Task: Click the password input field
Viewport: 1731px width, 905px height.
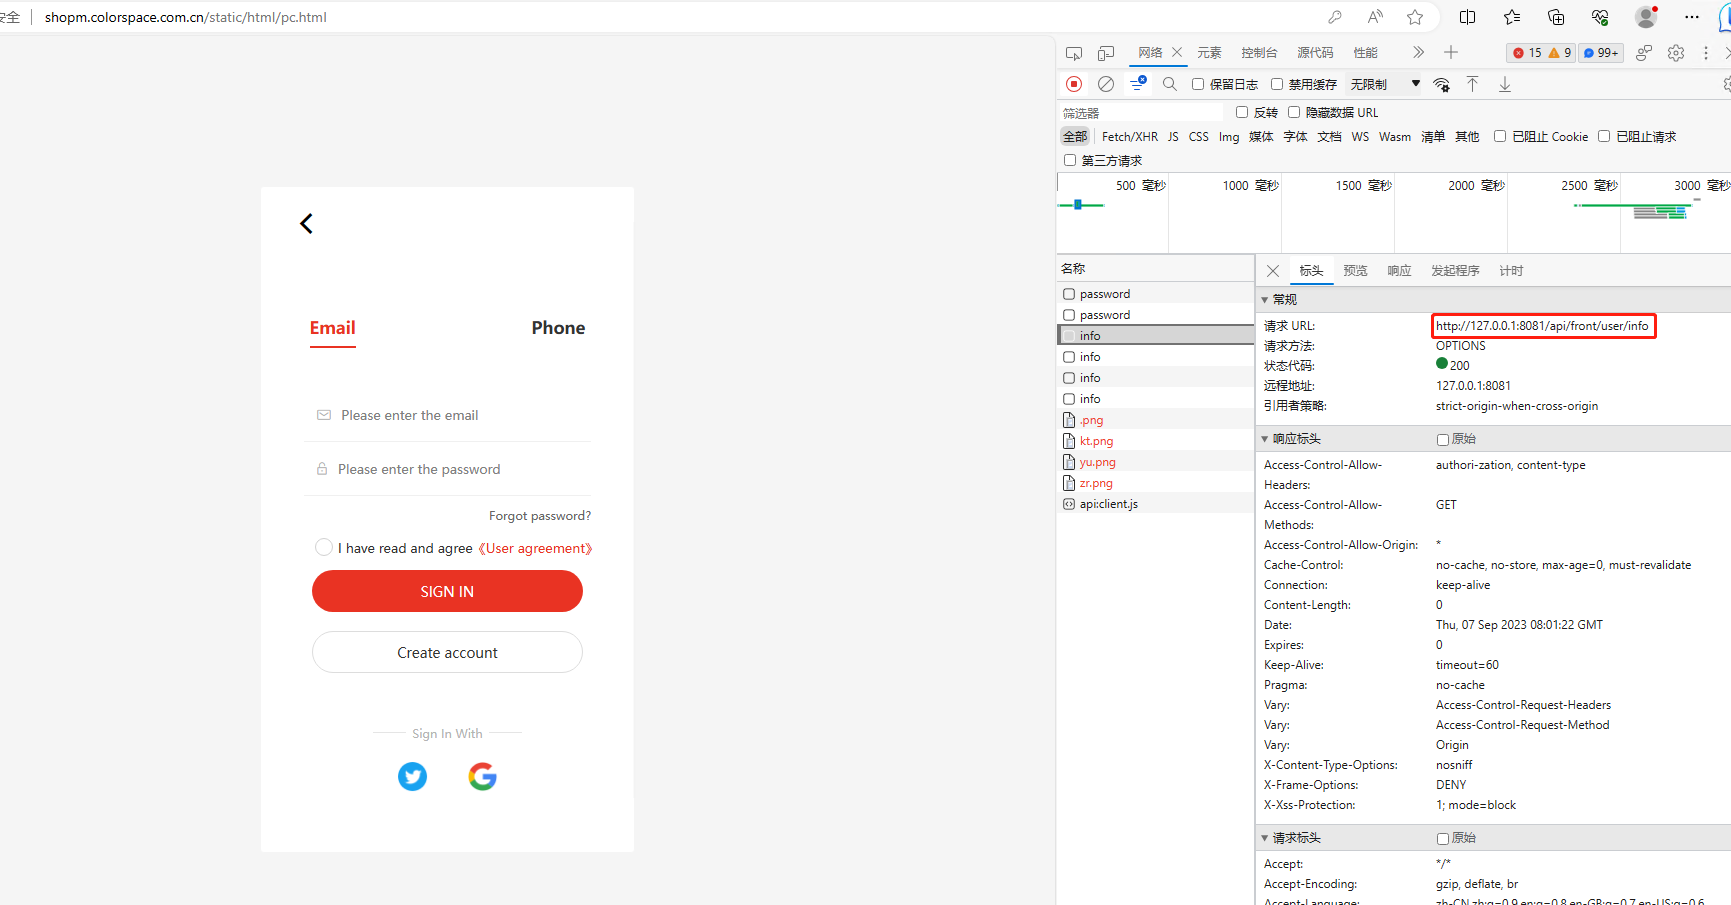Action: tap(448, 469)
